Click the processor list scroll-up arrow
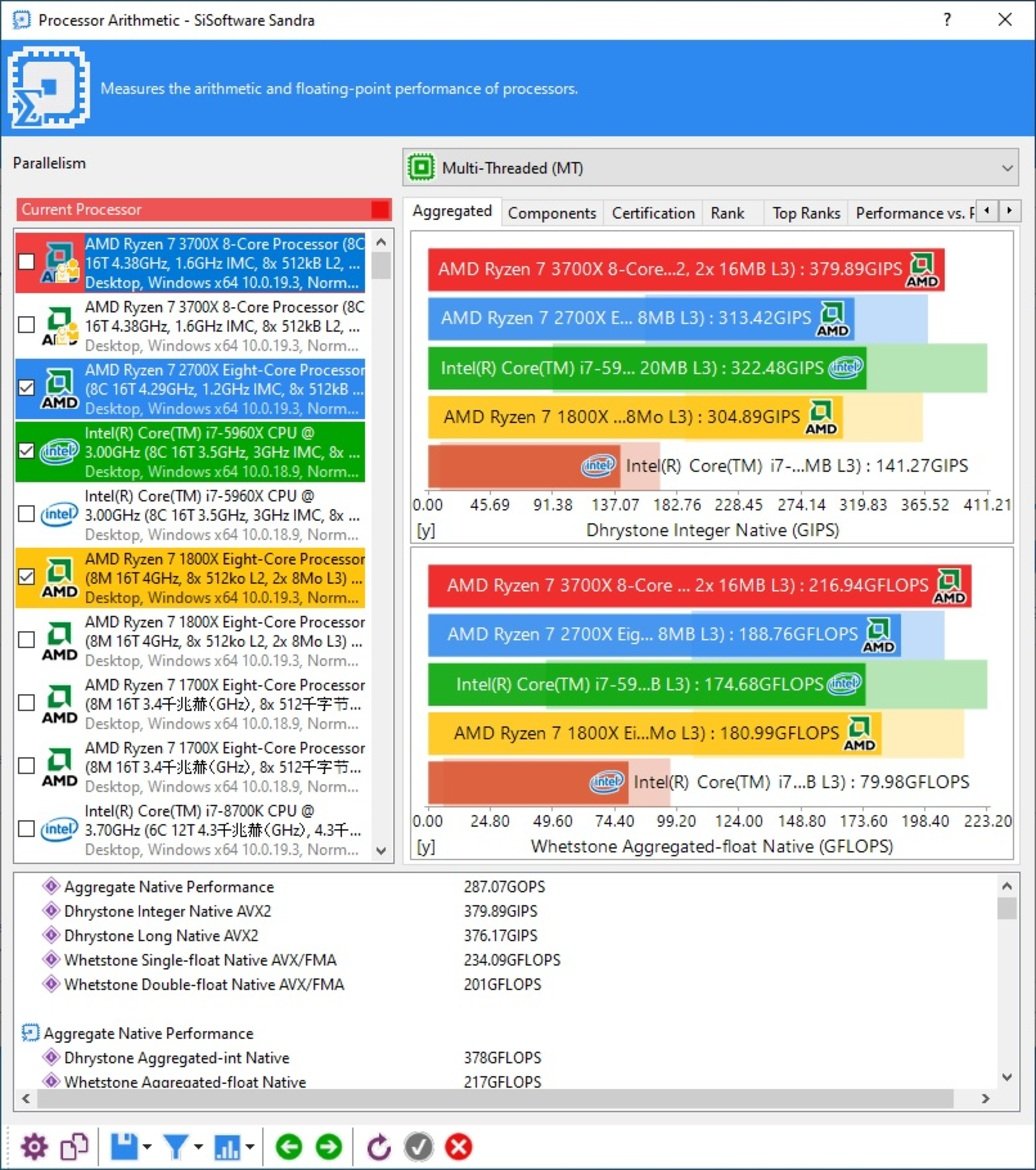Viewport: 1036px width, 1170px height. pos(381,243)
